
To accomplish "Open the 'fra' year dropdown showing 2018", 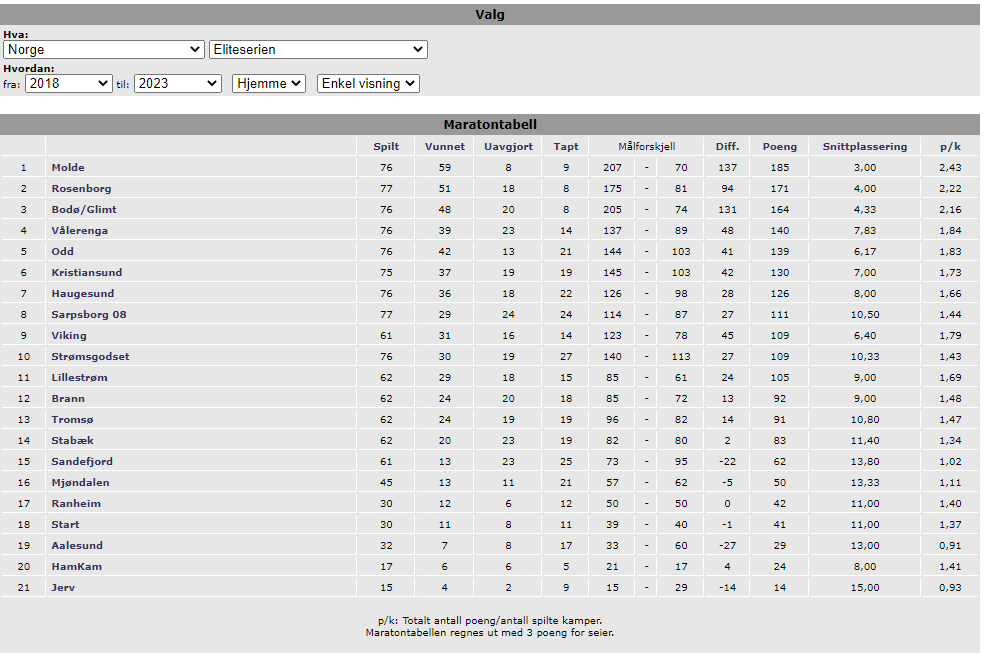I will pos(69,83).
